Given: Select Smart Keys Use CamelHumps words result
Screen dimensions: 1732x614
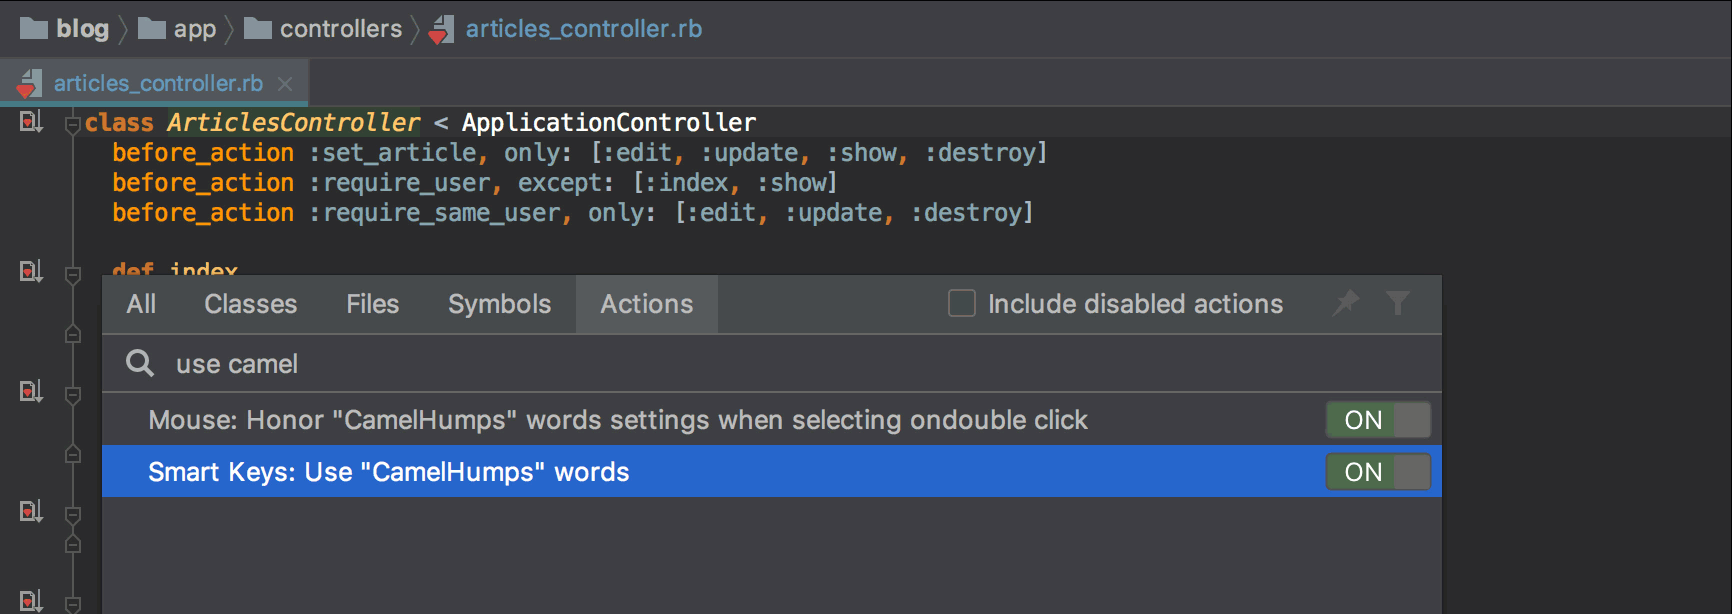Looking at the screenshot, I should point(771,472).
